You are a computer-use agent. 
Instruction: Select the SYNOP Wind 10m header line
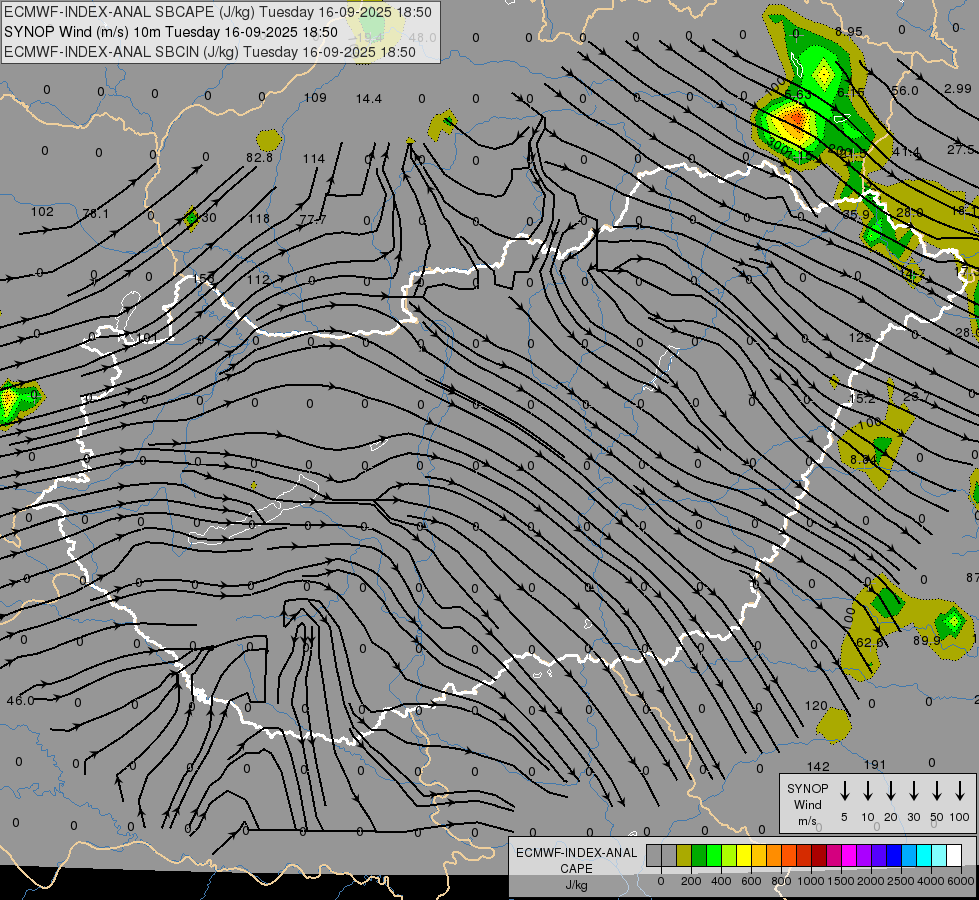click(x=170, y=32)
